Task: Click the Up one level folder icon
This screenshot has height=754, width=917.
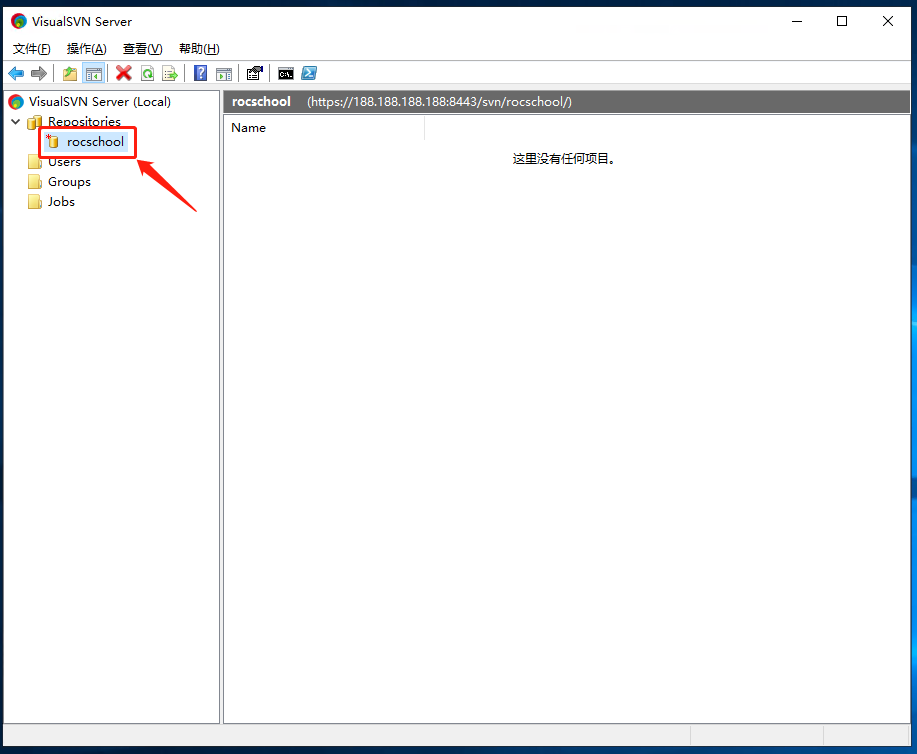Action: (70, 73)
